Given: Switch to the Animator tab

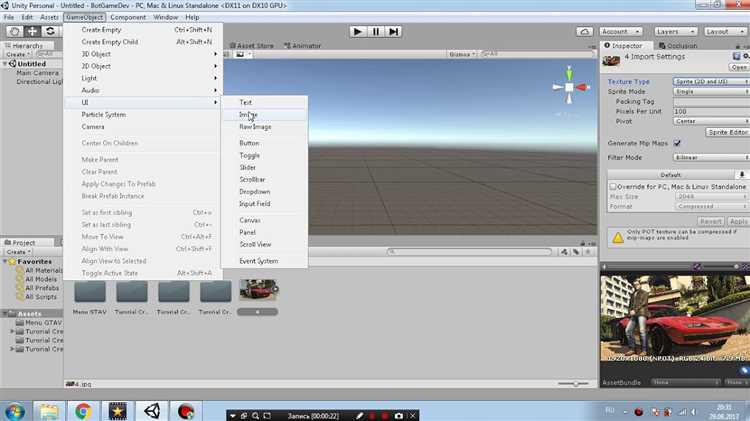Looking at the screenshot, I should [302, 46].
